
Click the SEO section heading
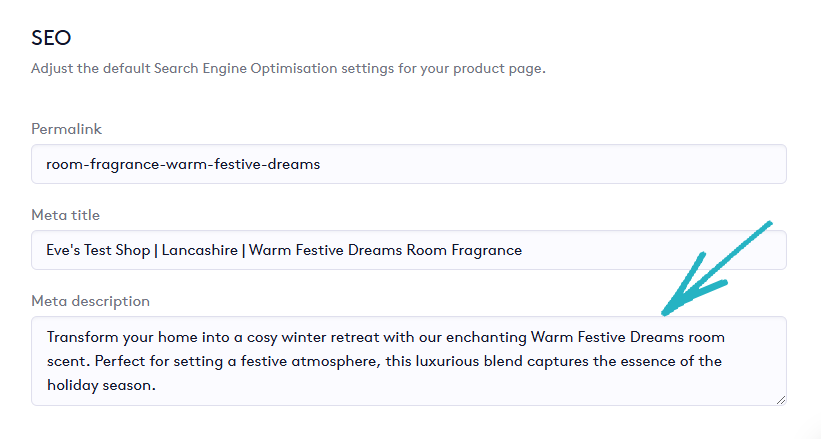[x=51, y=38]
